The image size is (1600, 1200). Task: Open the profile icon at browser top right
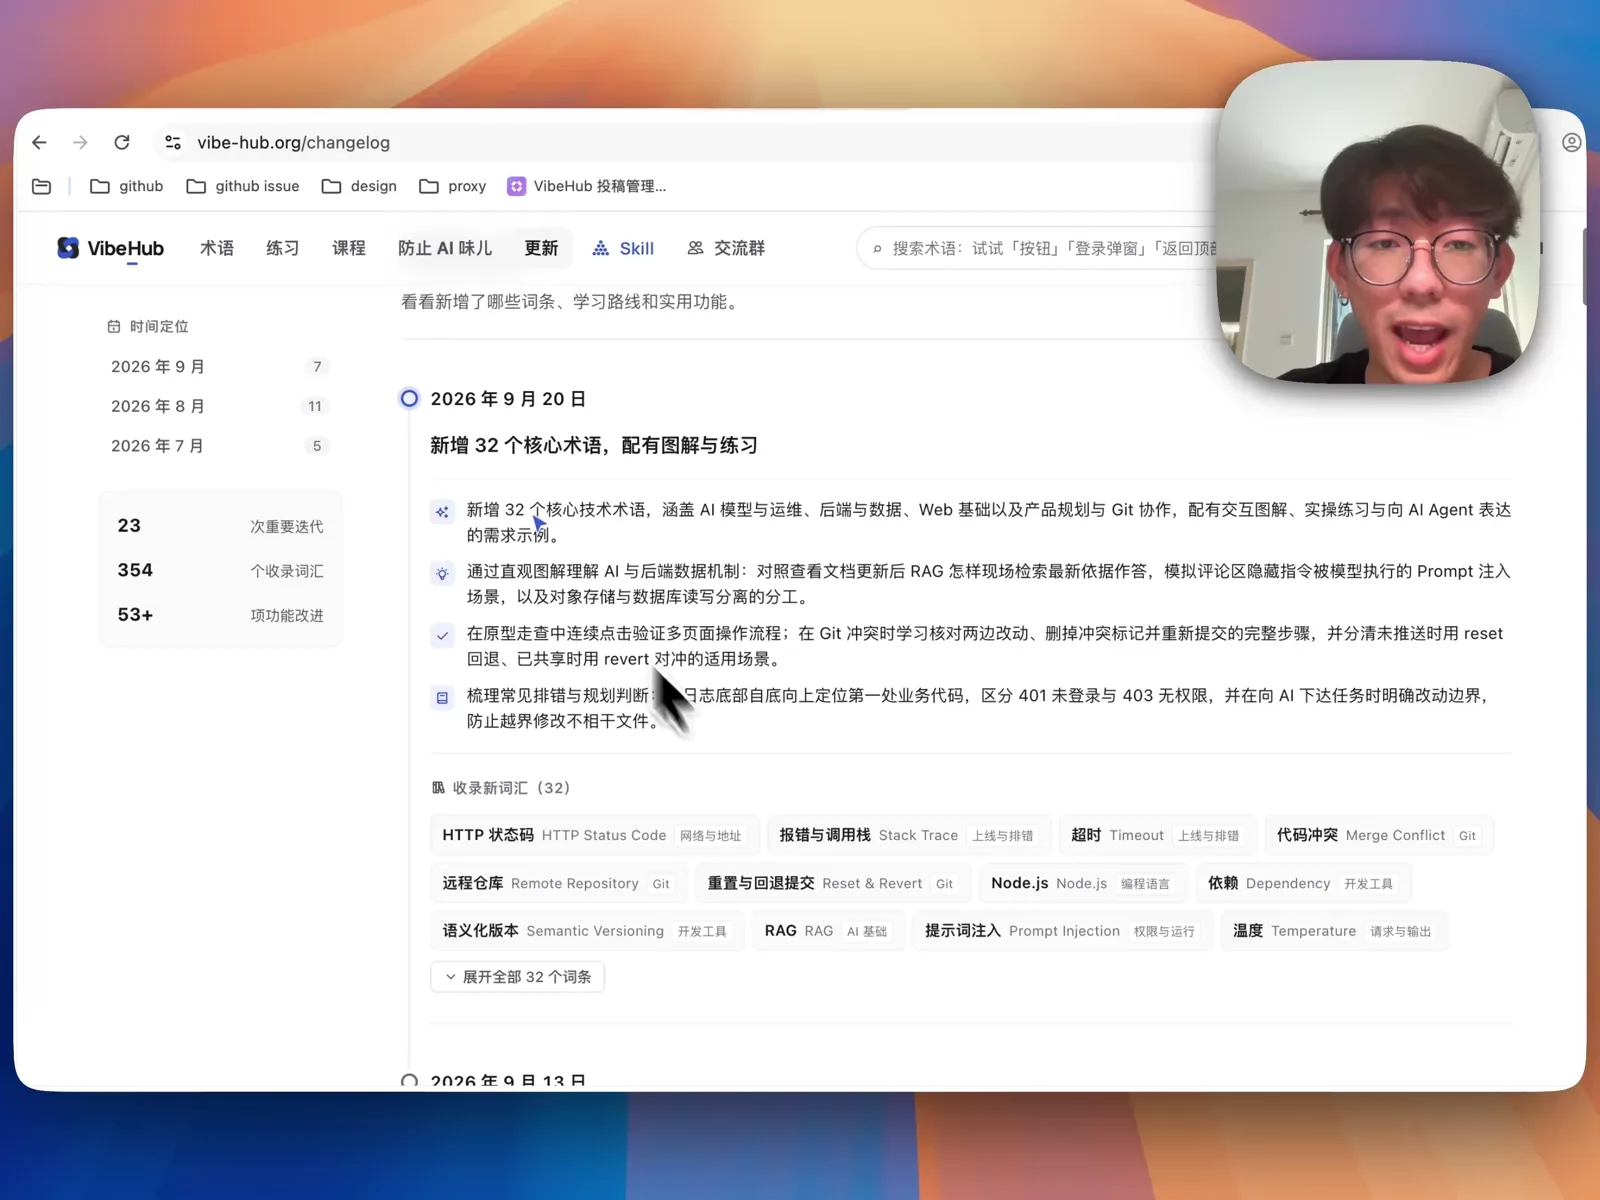(x=1571, y=143)
